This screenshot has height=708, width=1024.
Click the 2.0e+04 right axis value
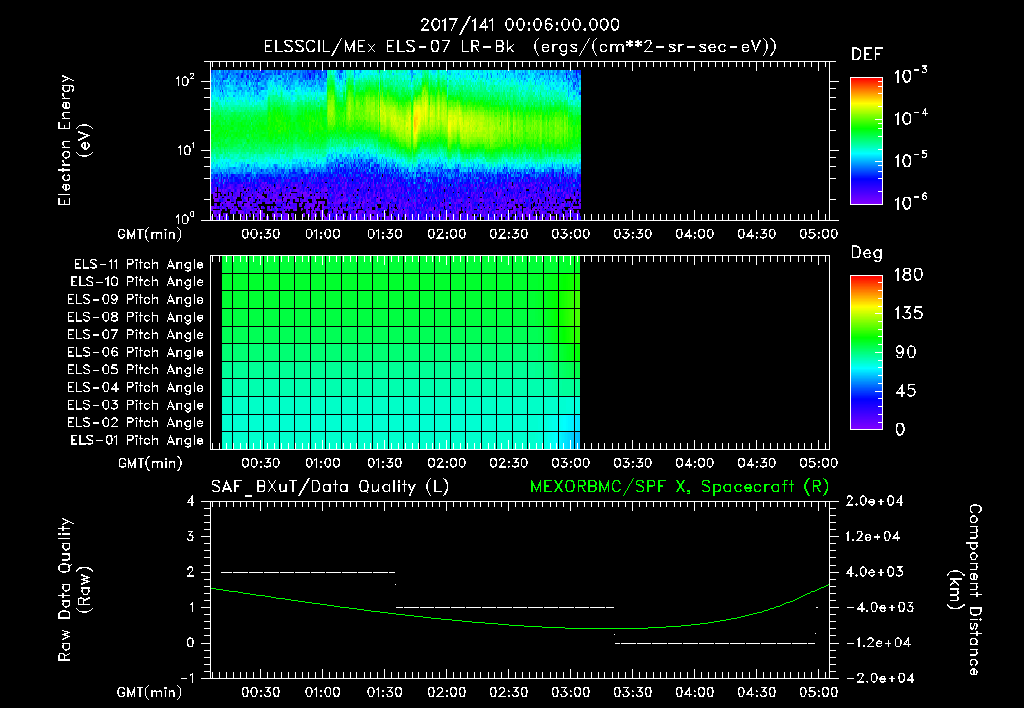click(x=874, y=502)
